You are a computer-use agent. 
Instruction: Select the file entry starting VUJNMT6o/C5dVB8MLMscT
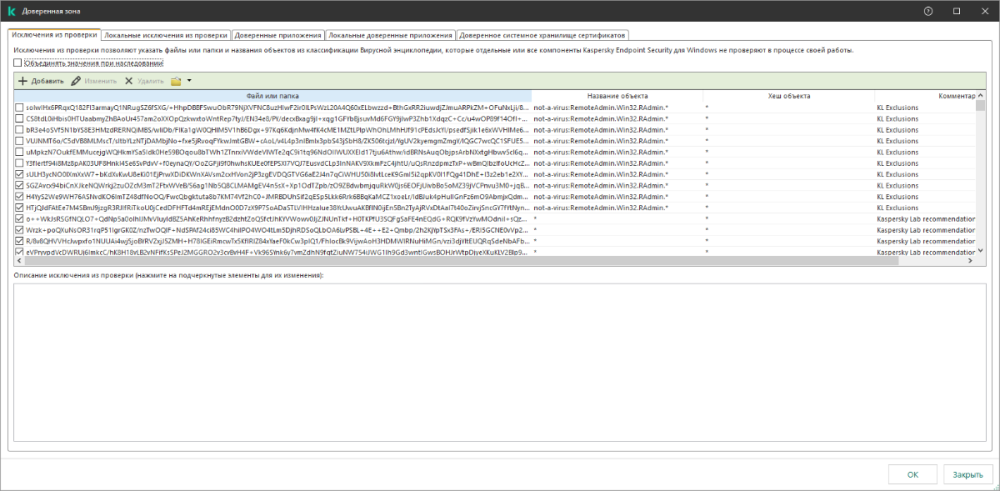pos(277,141)
